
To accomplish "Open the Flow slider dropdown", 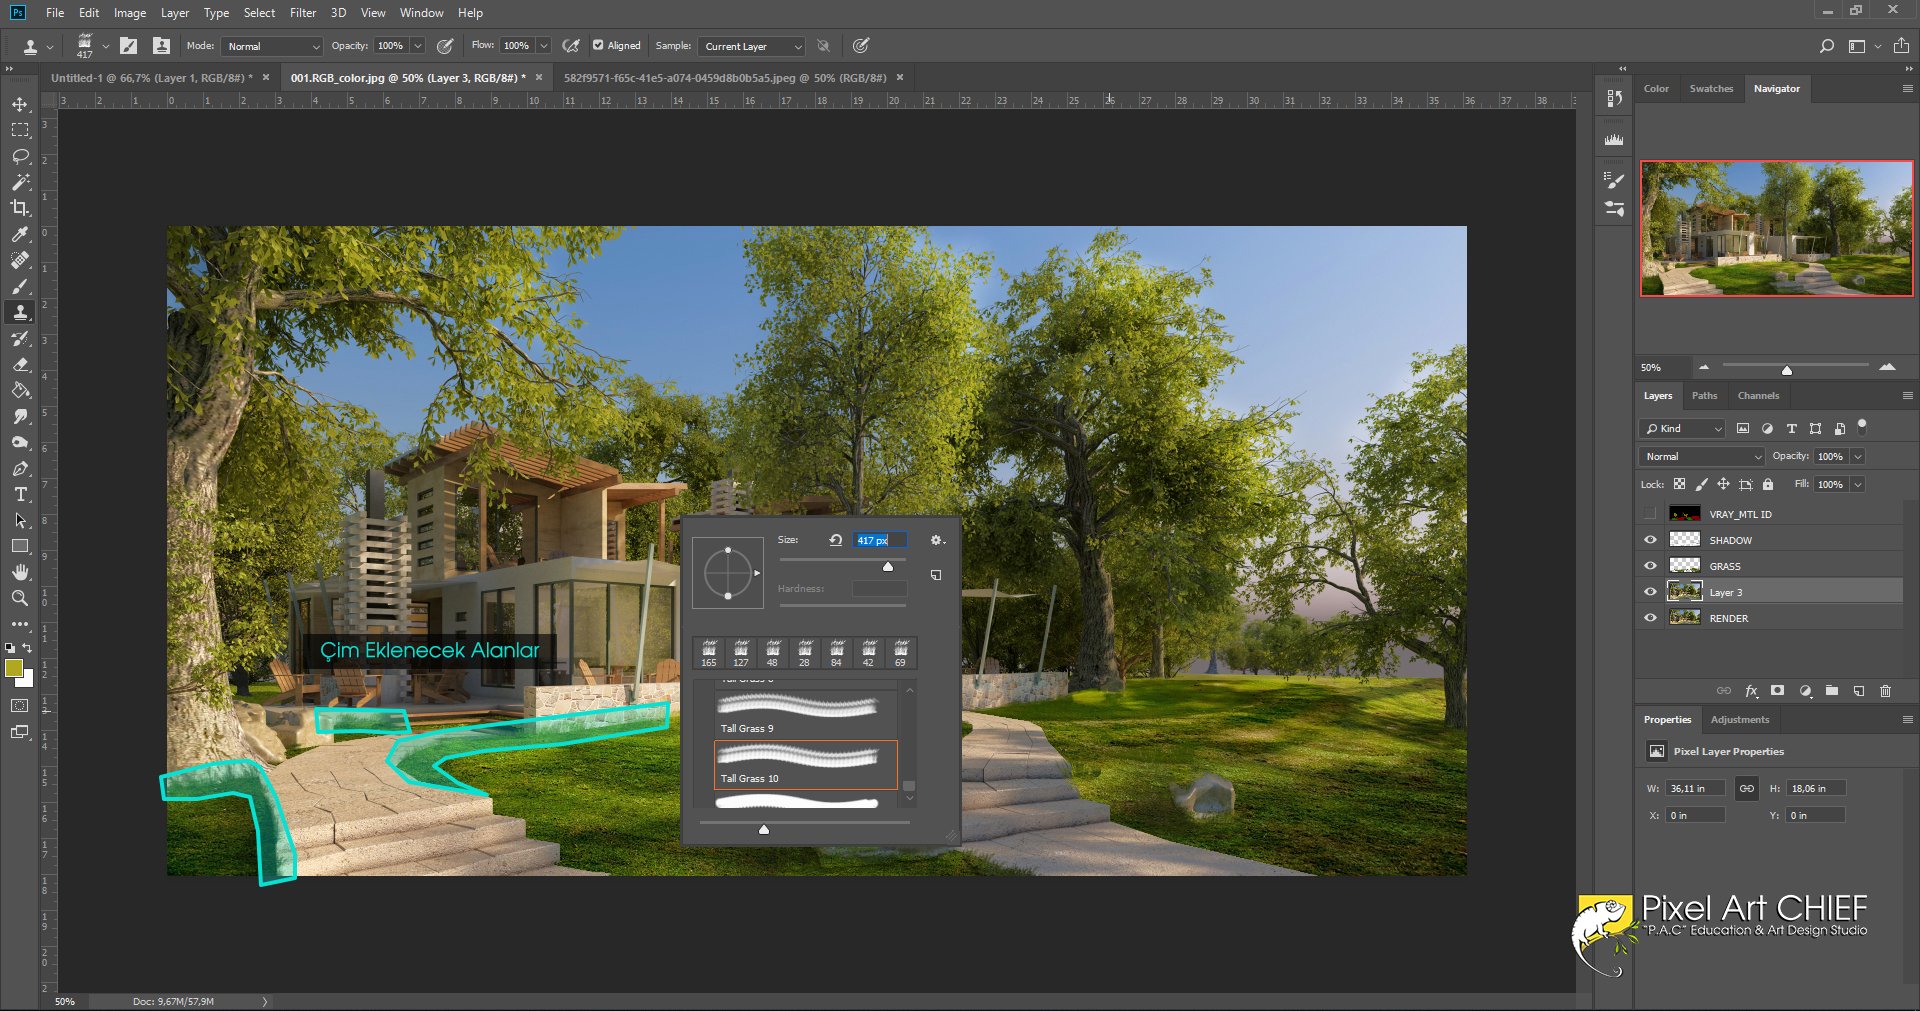I will tap(544, 46).
